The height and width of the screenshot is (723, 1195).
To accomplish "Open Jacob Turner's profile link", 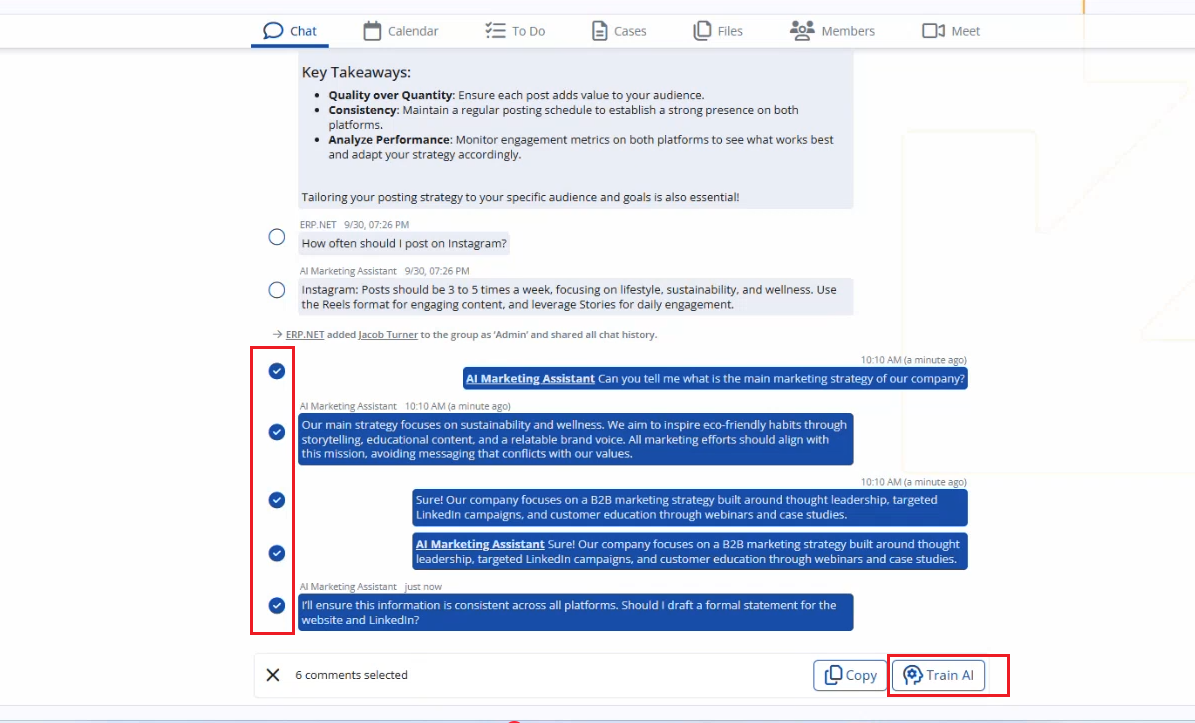I will (388, 335).
